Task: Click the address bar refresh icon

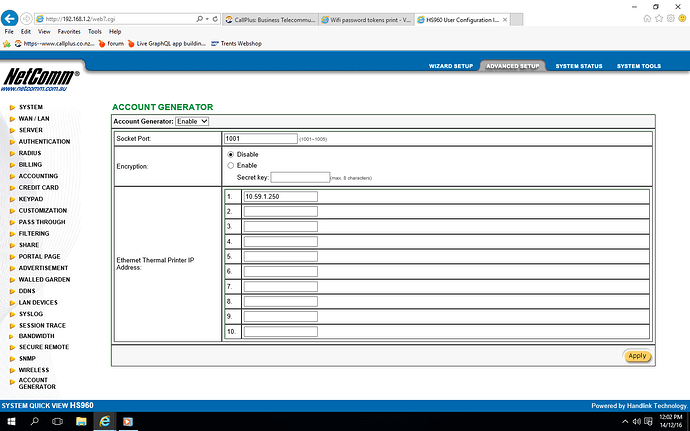Action: pos(215,19)
